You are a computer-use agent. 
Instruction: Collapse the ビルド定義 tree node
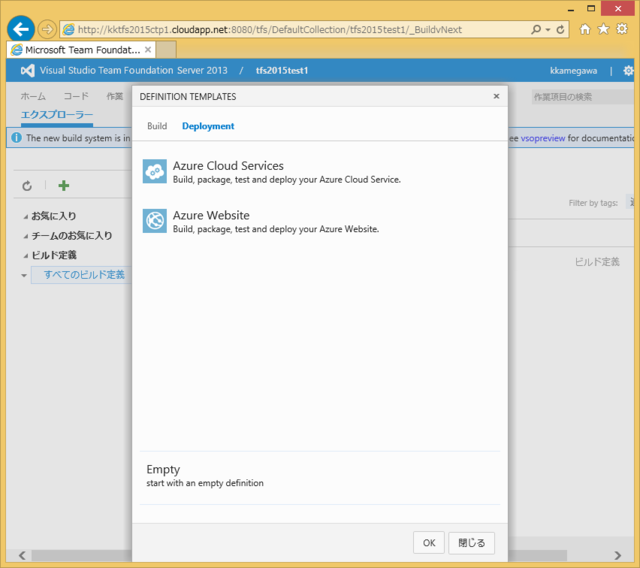coord(26,256)
